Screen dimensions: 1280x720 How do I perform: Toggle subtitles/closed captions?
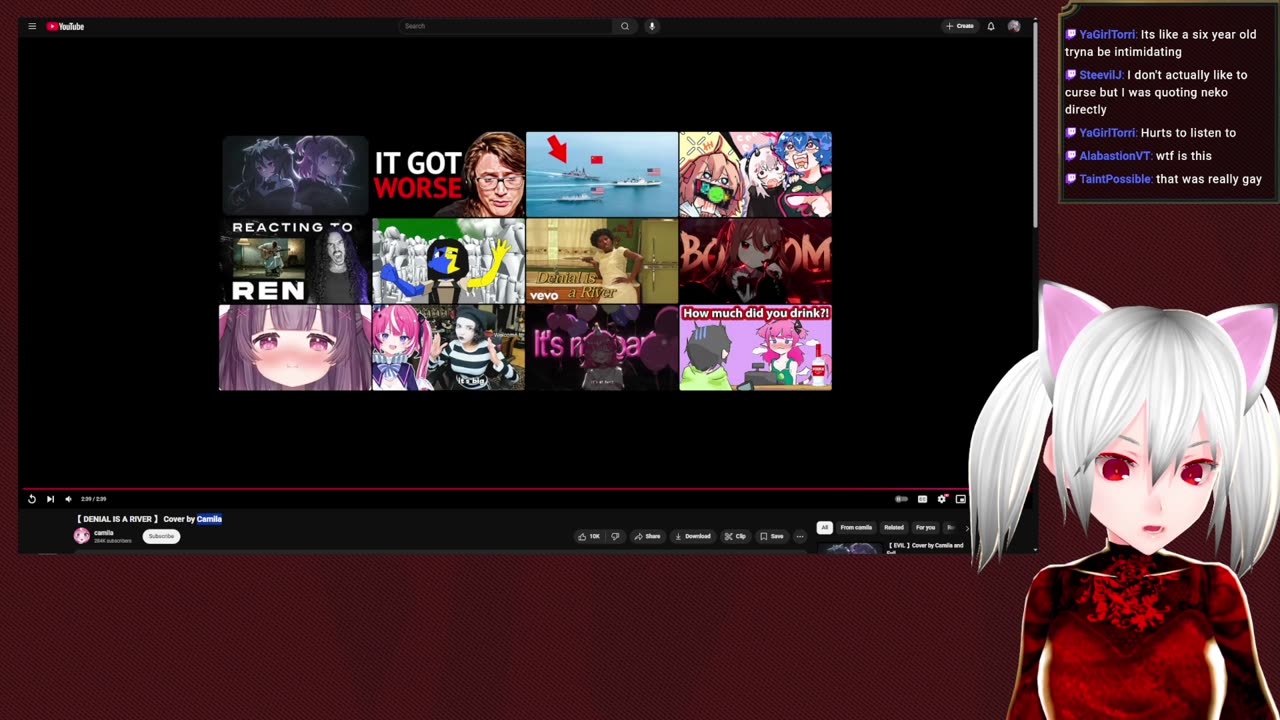tap(922, 499)
